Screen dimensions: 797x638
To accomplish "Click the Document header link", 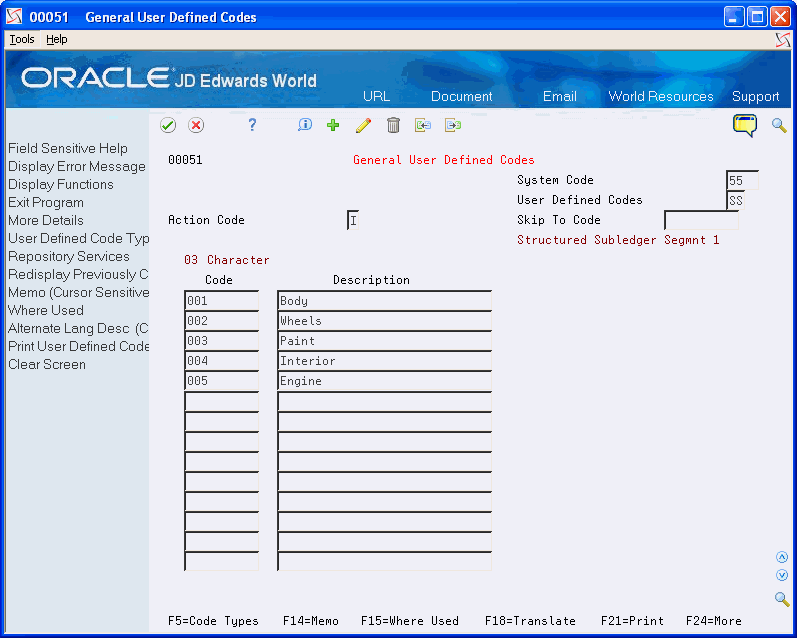I will (462, 96).
